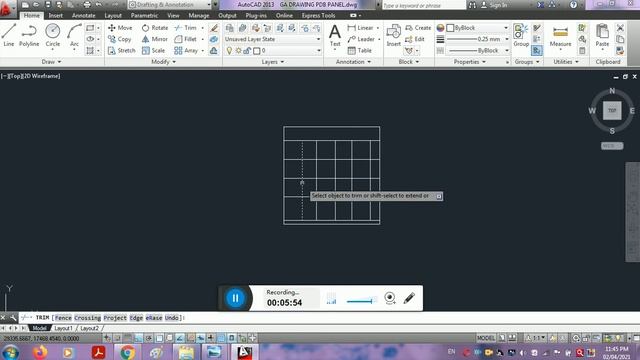Choose the Move command
The image size is (640, 360).
[x=120, y=28]
